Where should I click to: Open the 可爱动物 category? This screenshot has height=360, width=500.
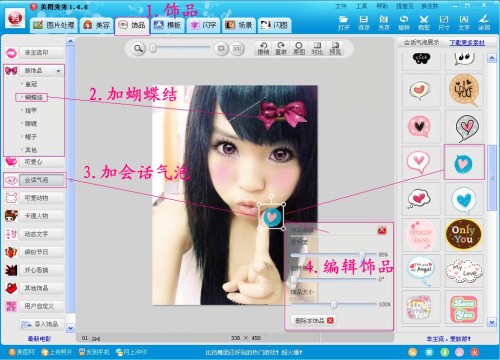pos(34,198)
